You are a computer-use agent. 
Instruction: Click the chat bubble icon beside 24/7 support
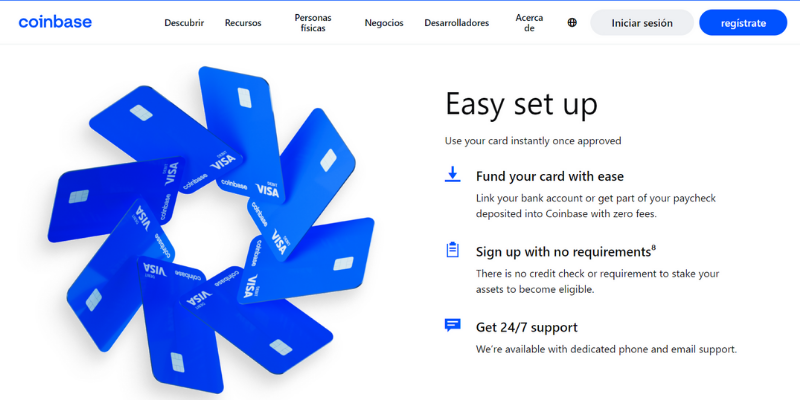pyautogui.click(x=453, y=324)
